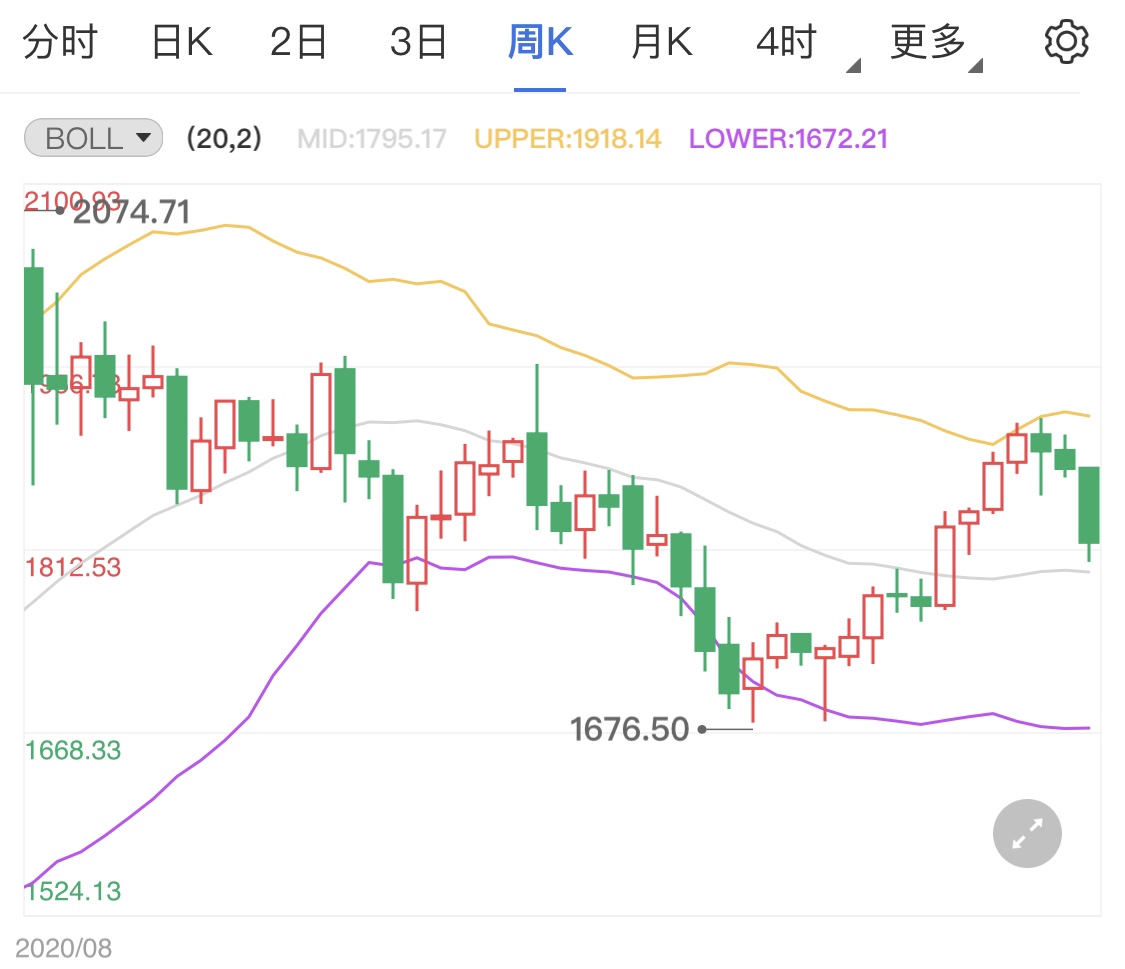
Task: Click the 1524.13 axis label
Action: pos(73,891)
